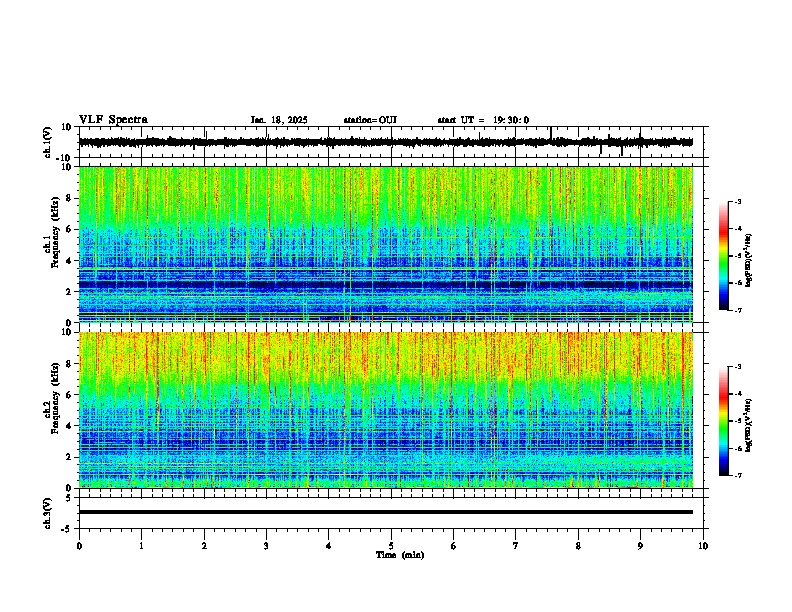This screenshot has width=792, height=612.
Task: Click the "ch.3(V)" waveform axis label
Action: [48, 513]
